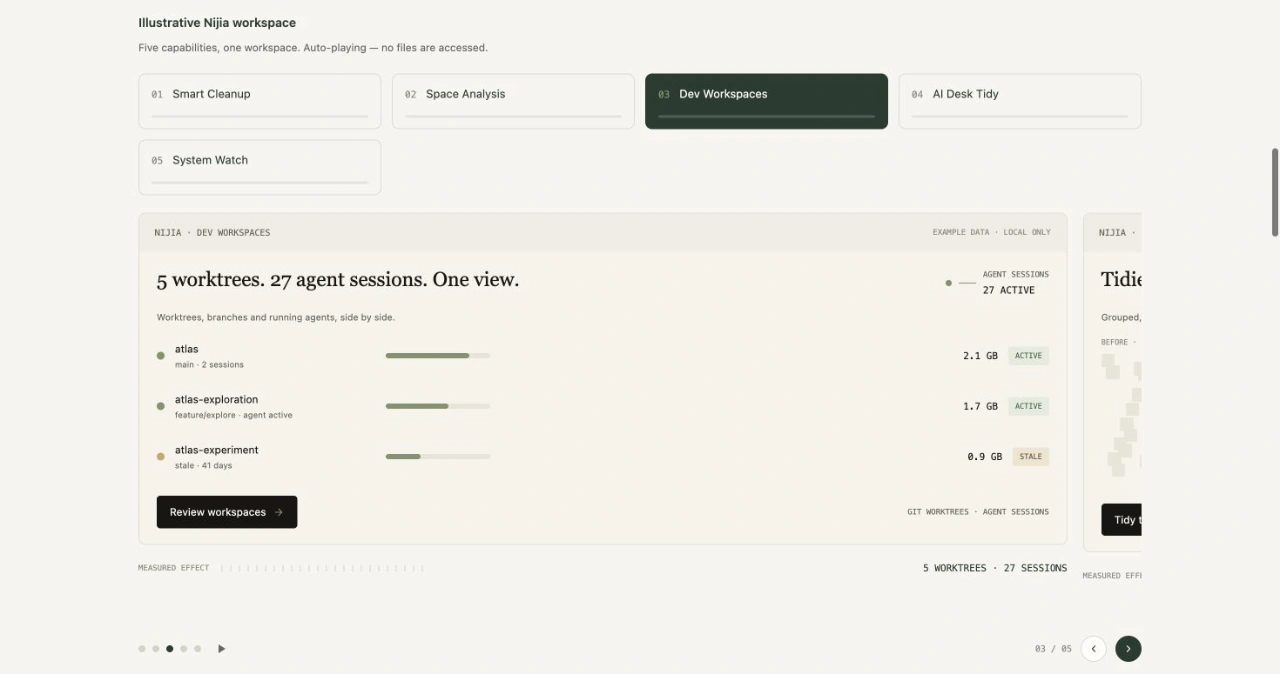Click the atlas usage progress bar

(438, 355)
